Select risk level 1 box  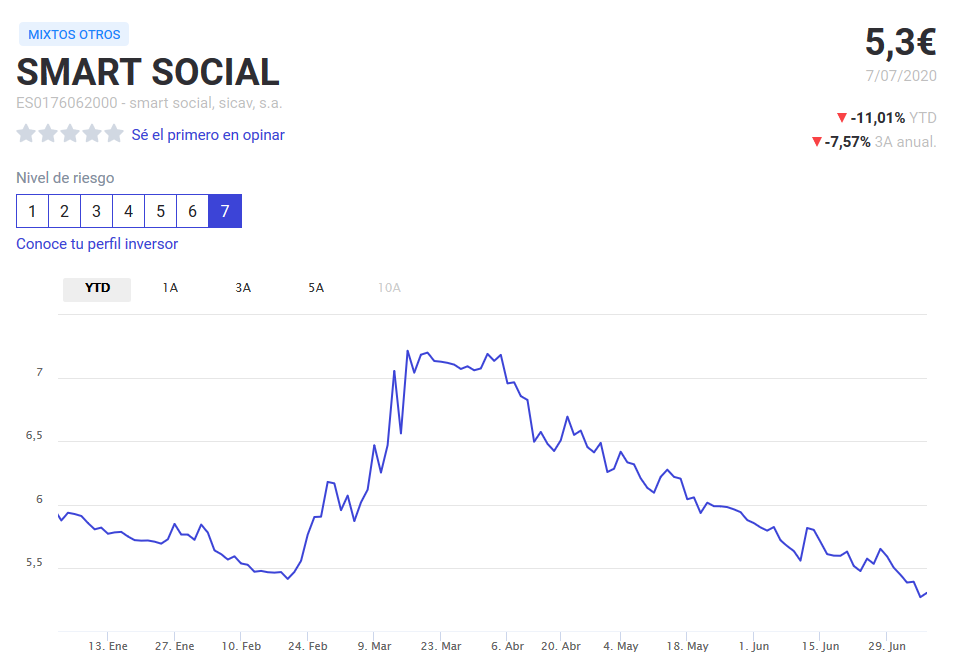pyautogui.click(x=32, y=212)
